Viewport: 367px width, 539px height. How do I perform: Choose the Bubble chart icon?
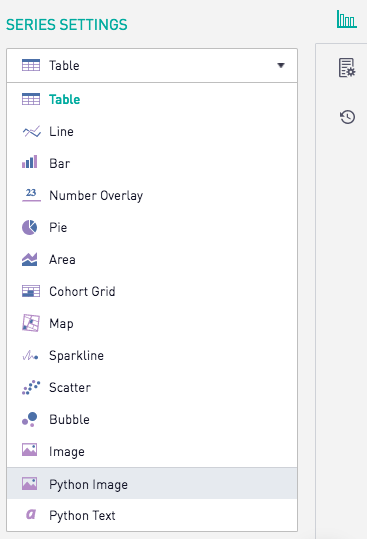(x=30, y=419)
